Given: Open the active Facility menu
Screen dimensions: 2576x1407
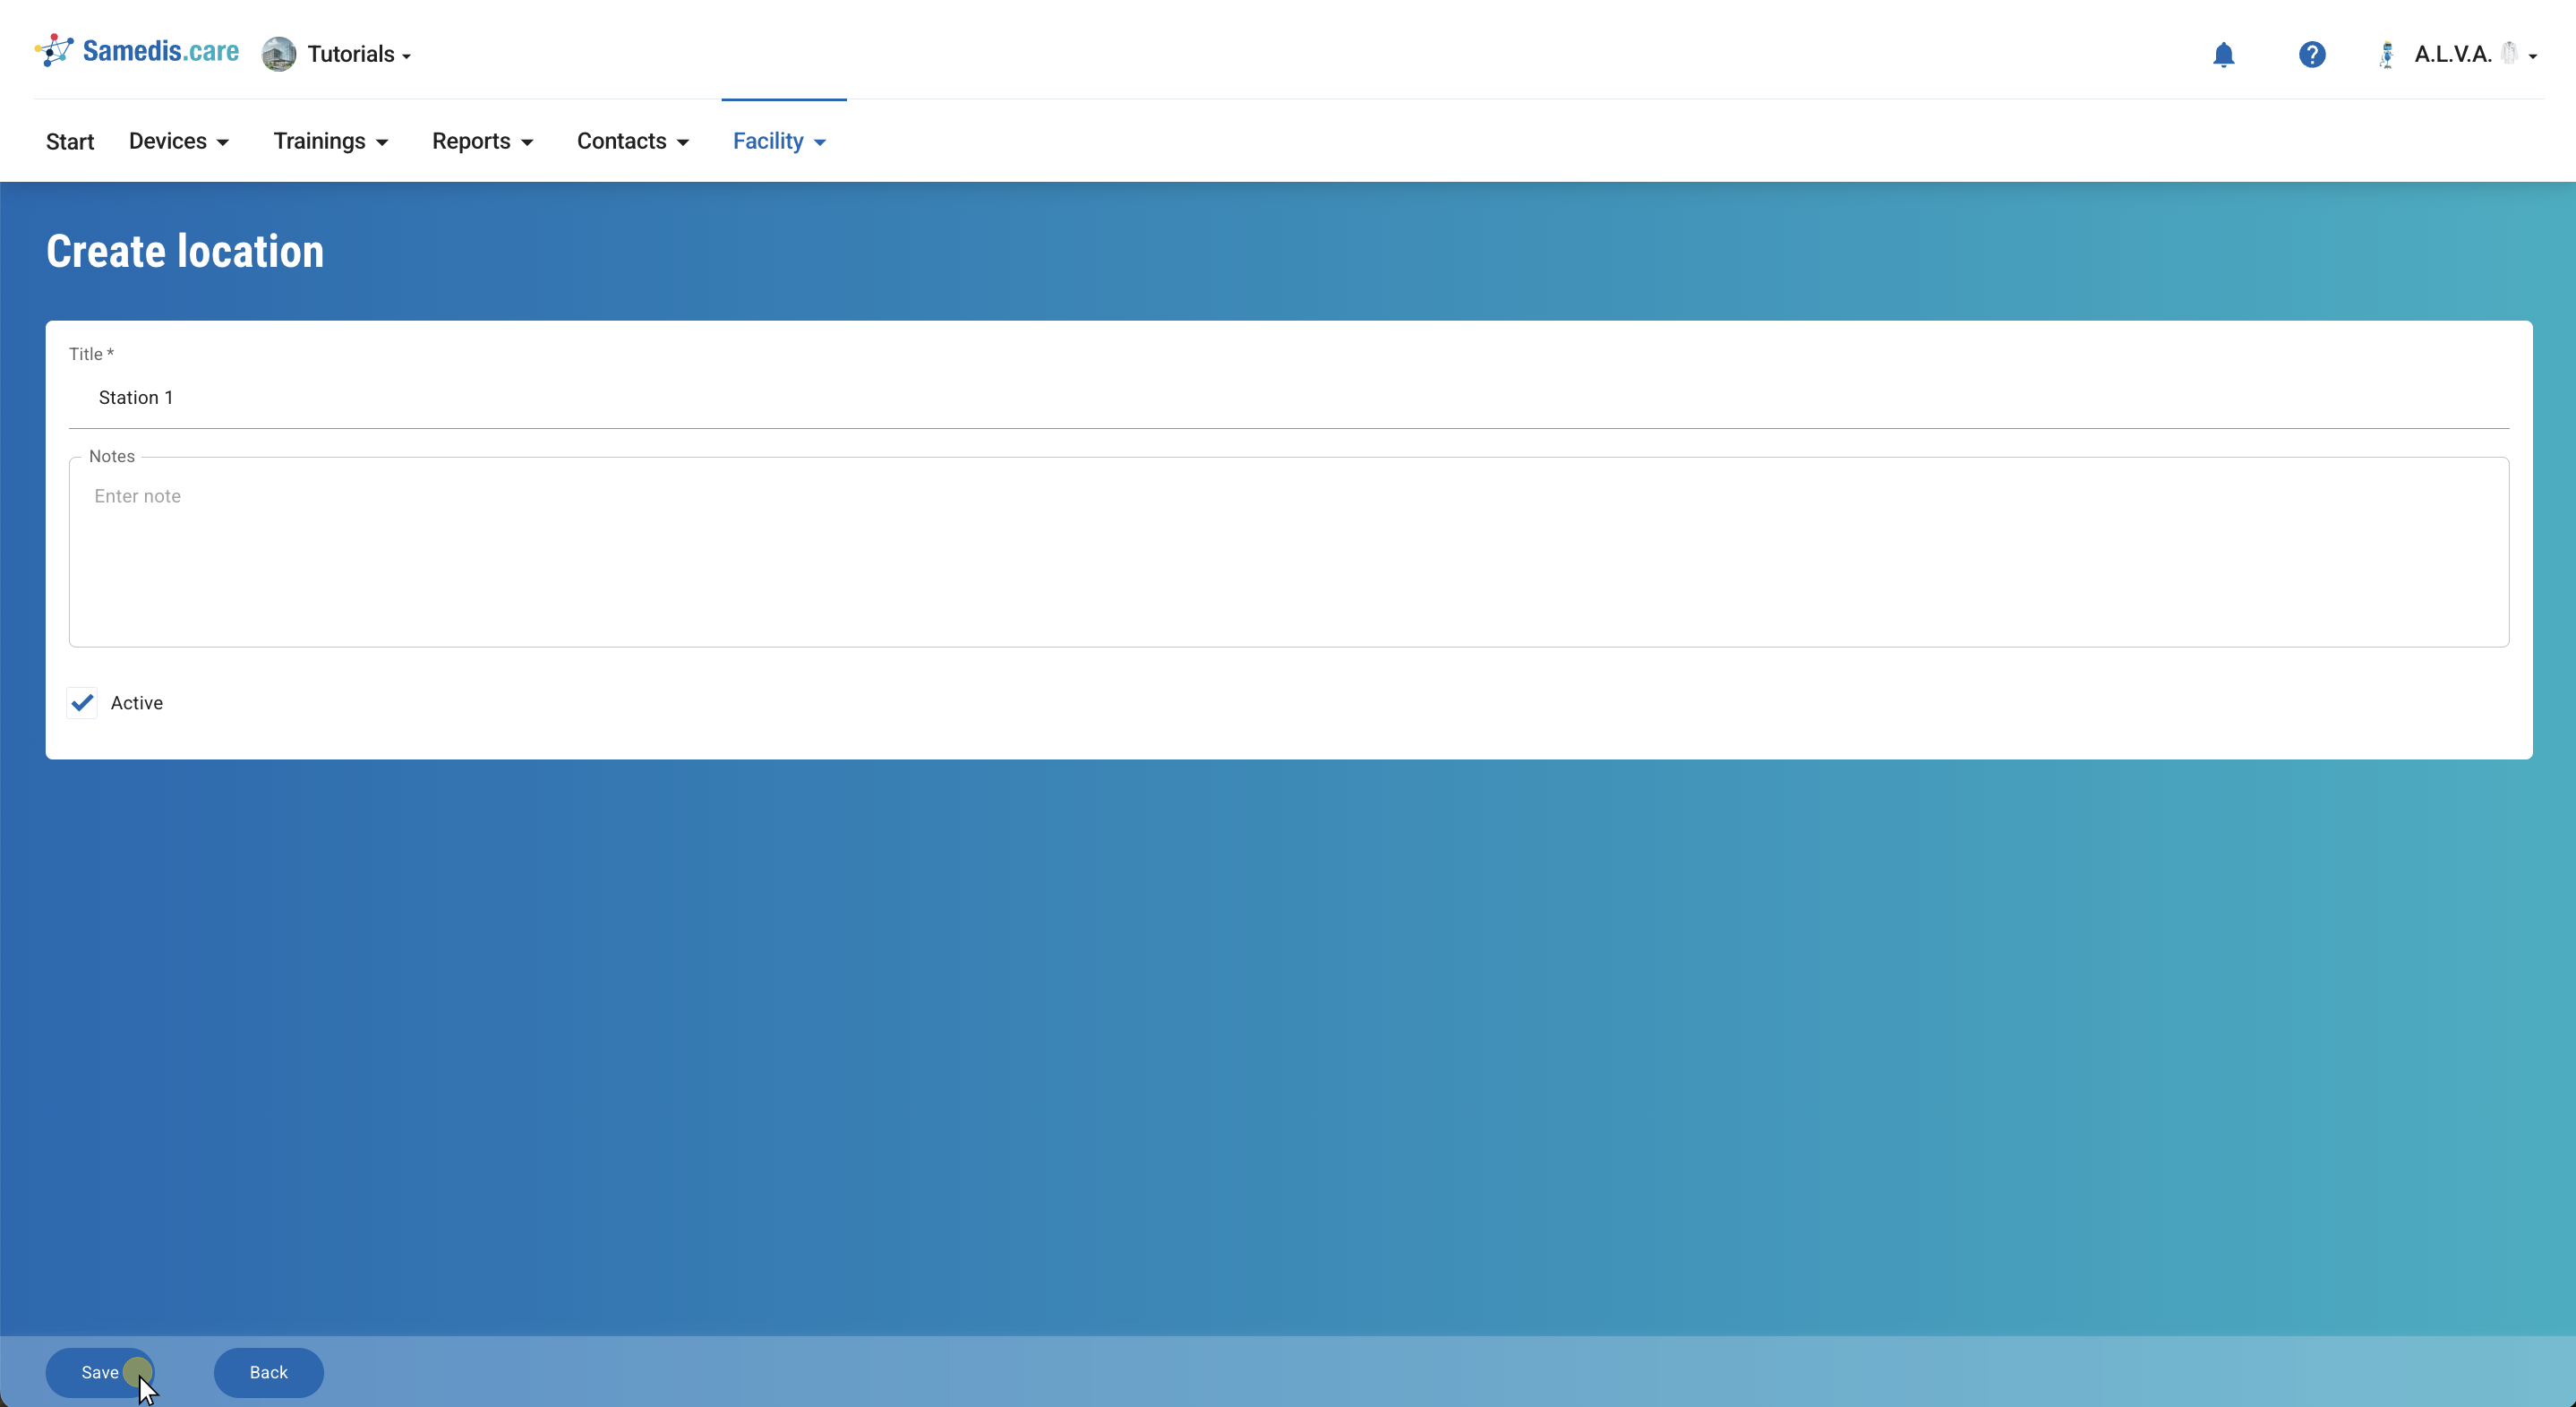Looking at the screenshot, I should 779,141.
